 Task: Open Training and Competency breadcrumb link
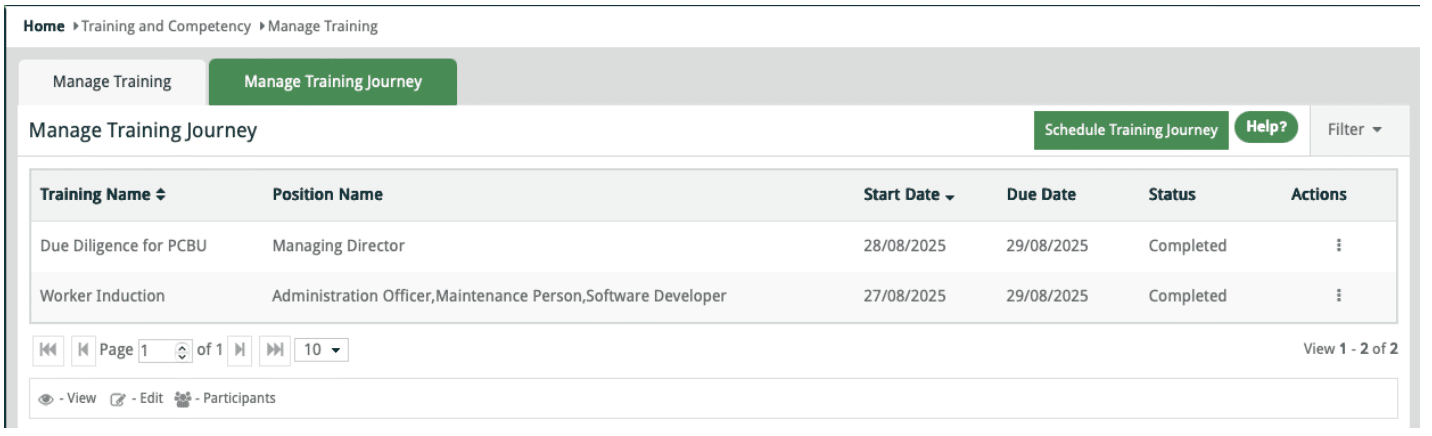coord(165,26)
